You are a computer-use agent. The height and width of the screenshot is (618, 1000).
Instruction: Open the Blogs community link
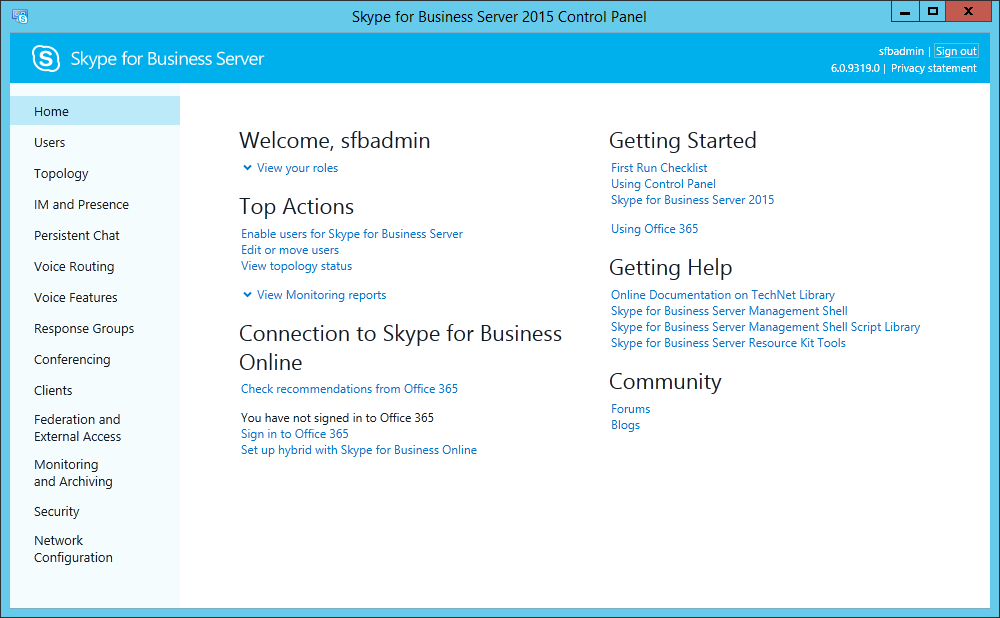(625, 425)
